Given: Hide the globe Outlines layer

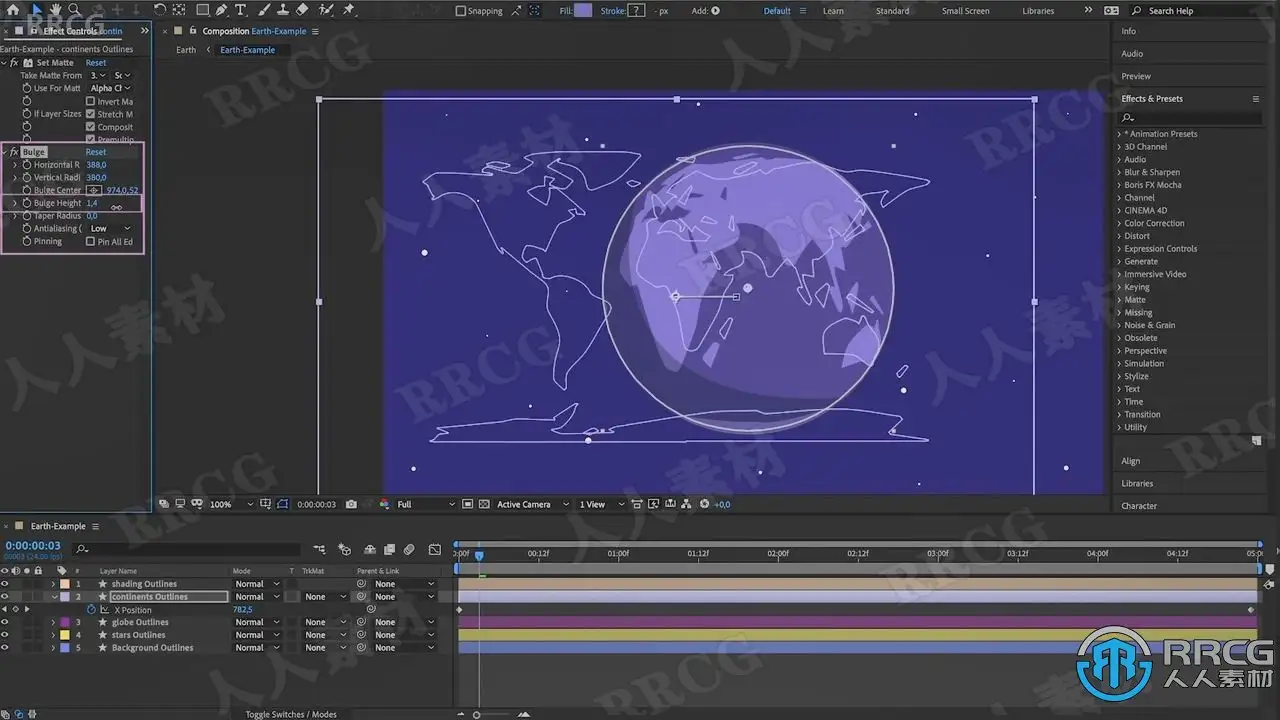Looking at the screenshot, I should [5, 622].
